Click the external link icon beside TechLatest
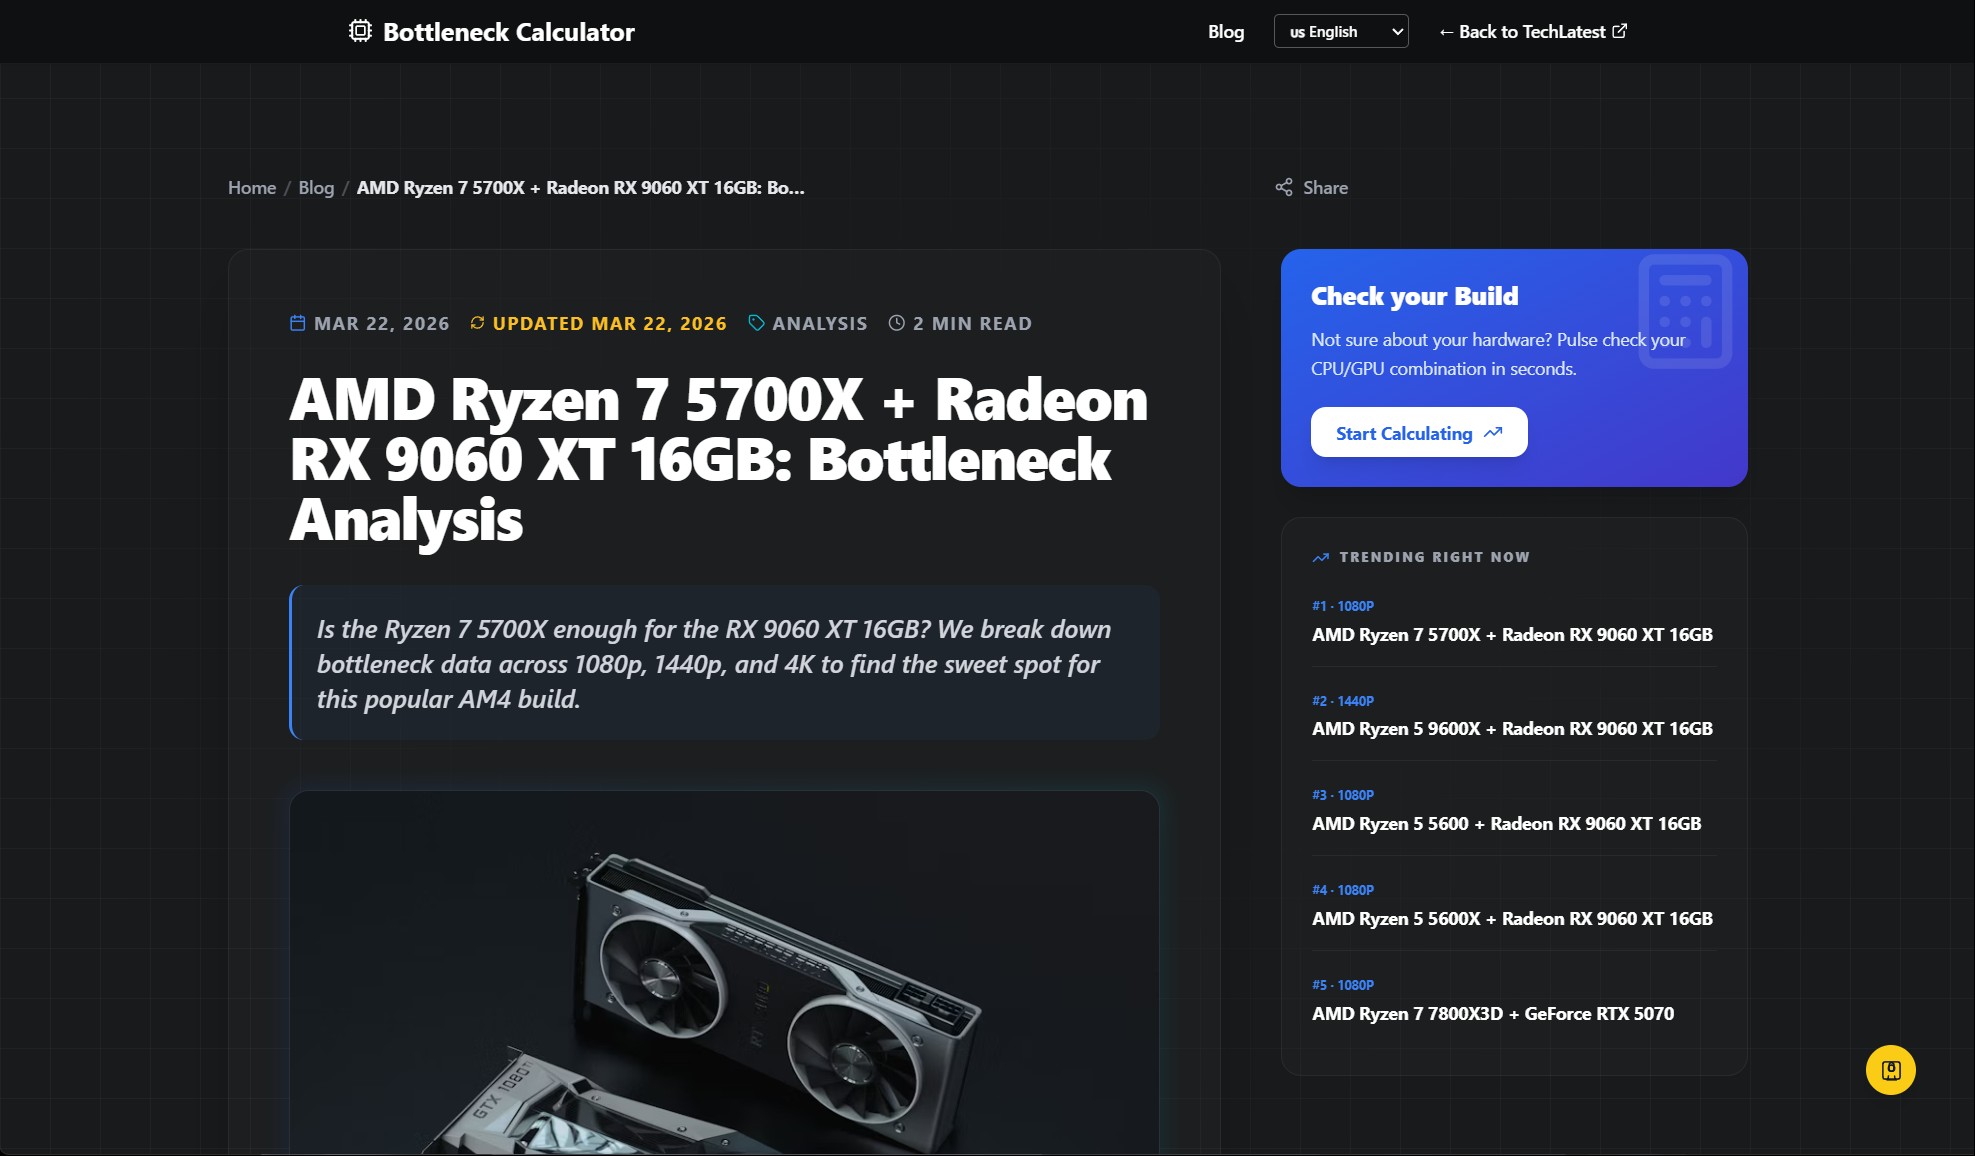The height and width of the screenshot is (1156, 1975). pos(1620,31)
